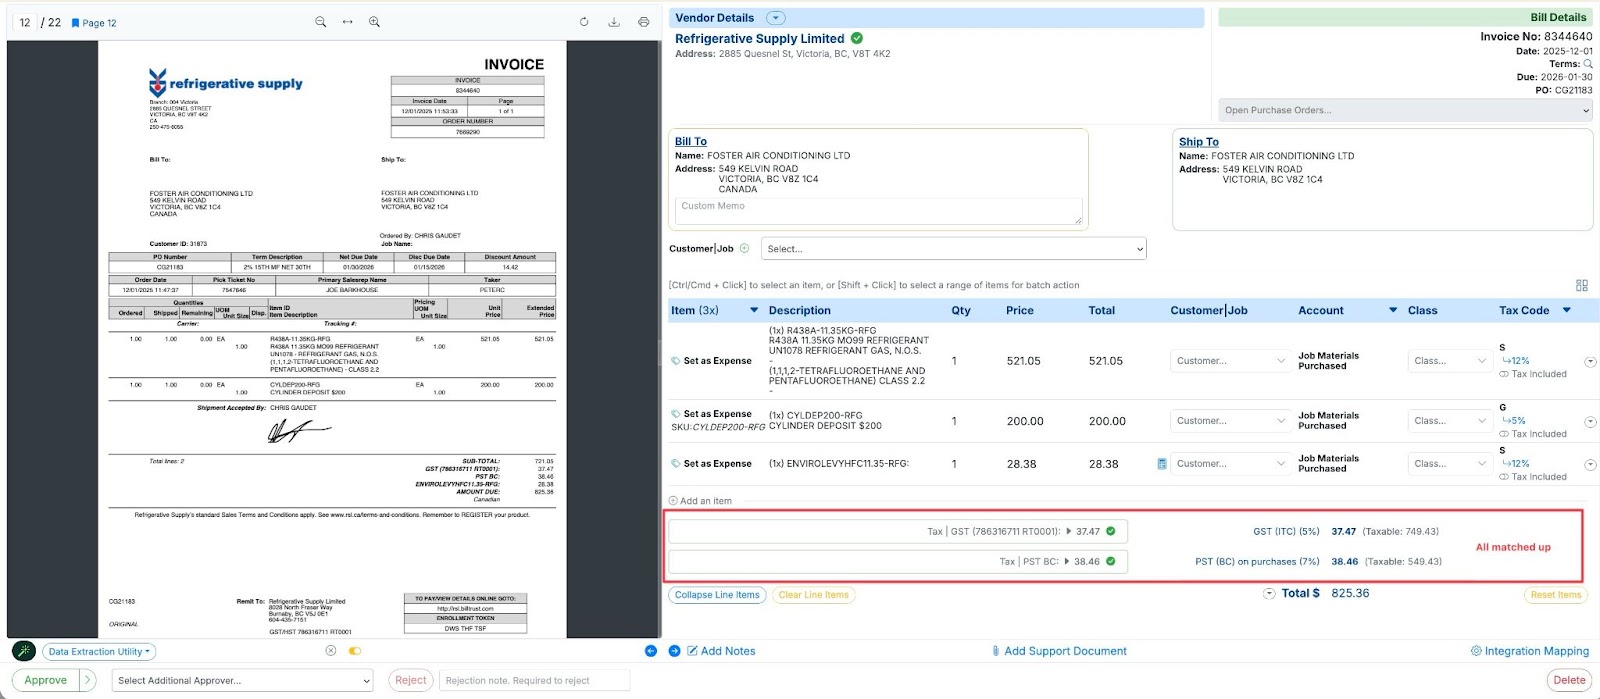Open the Tax Code column dropdown
This screenshot has height=699, width=1600.
pyautogui.click(x=1567, y=311)
